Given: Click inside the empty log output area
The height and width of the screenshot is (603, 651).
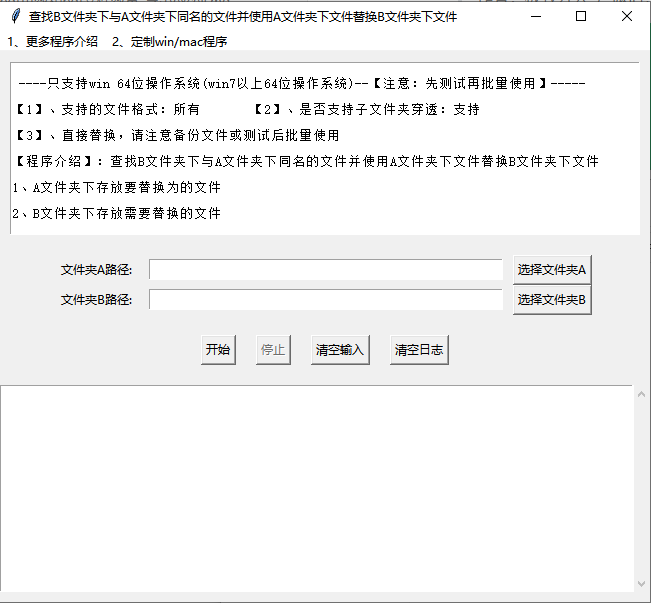Looking at the screenshot, I should tap(316, 488).
